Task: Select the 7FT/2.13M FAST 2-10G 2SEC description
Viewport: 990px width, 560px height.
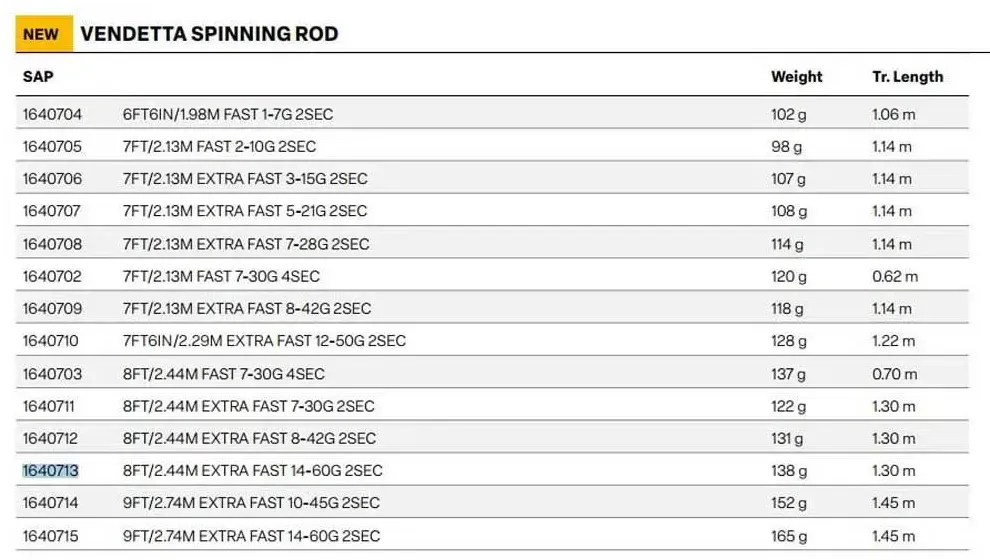Action: [x=219, y=146]
